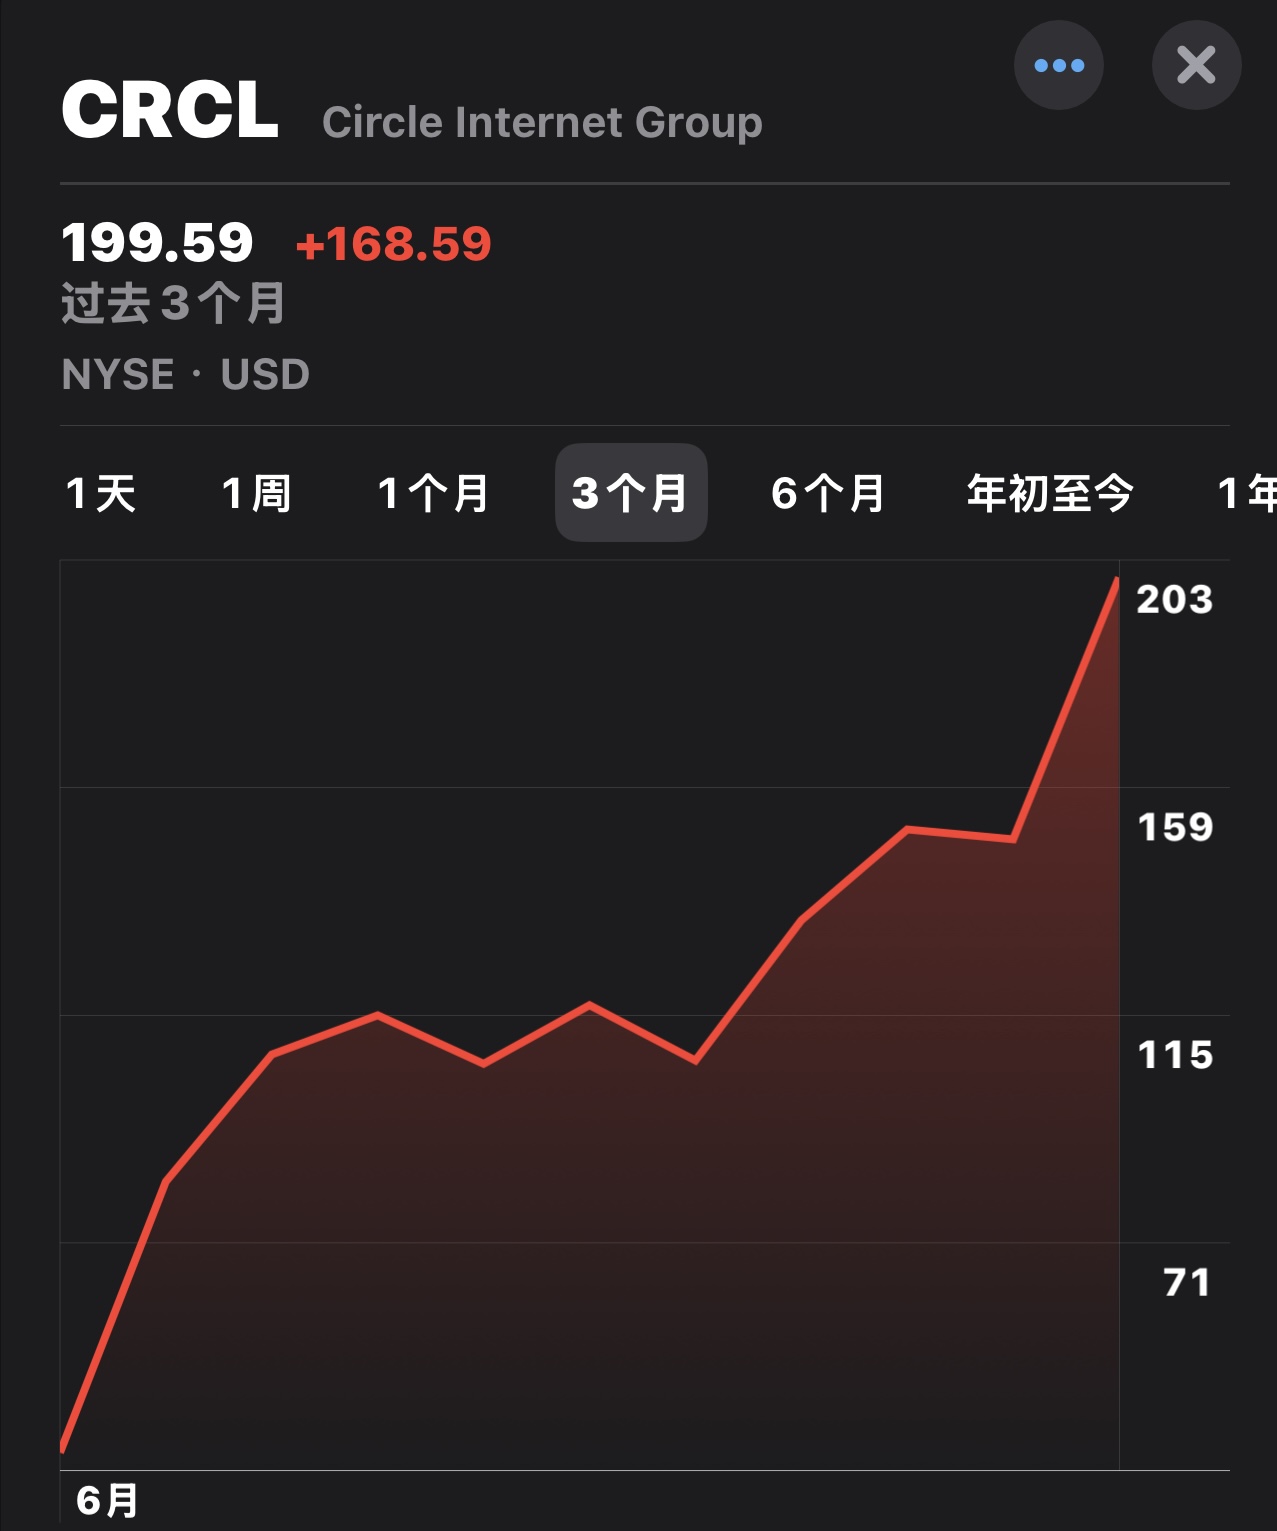Tap the 过去3个月 period label

[174, 303]
